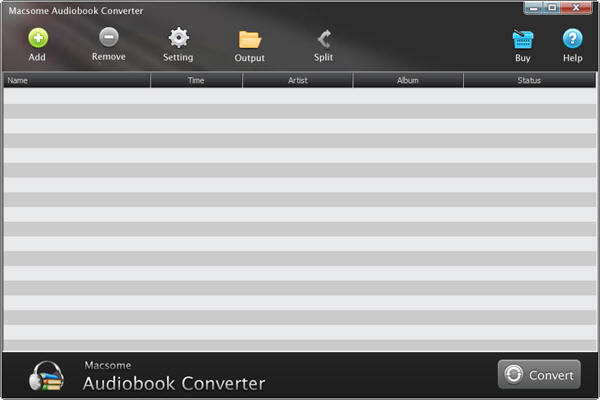This screenshot has height=400, width=600.
Task: Click the headphones and books logo icon
Action: [48, 376]
